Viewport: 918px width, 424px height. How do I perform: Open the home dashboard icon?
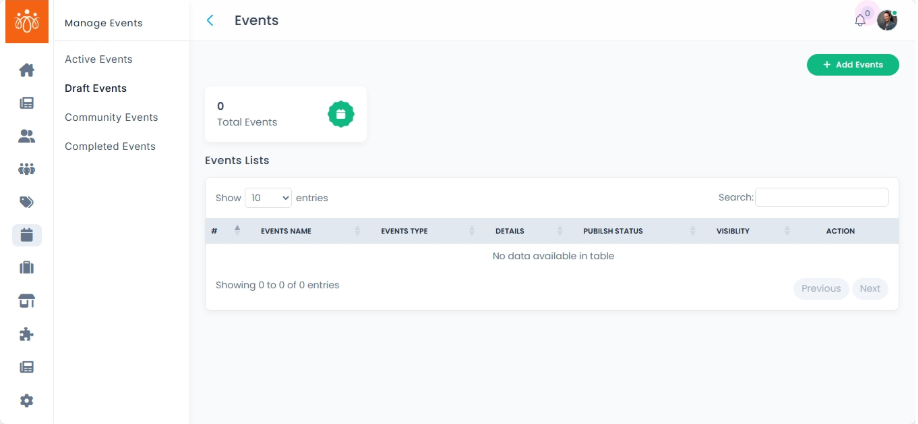pyautogui.click(x=27, y=70)
